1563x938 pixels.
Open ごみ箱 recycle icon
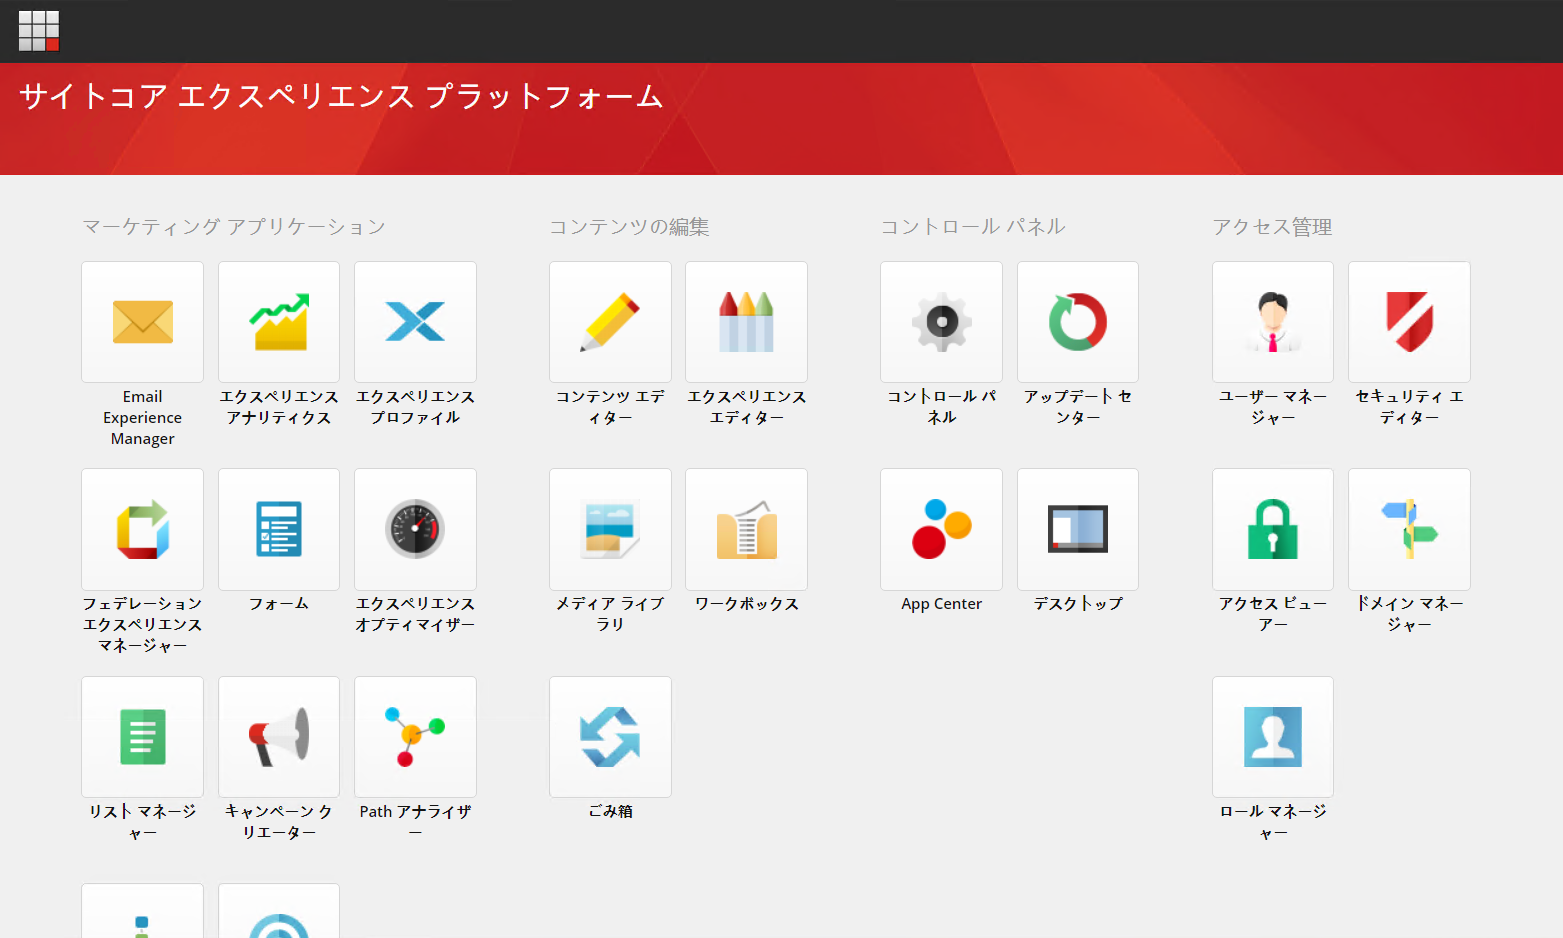click(610, 737)
